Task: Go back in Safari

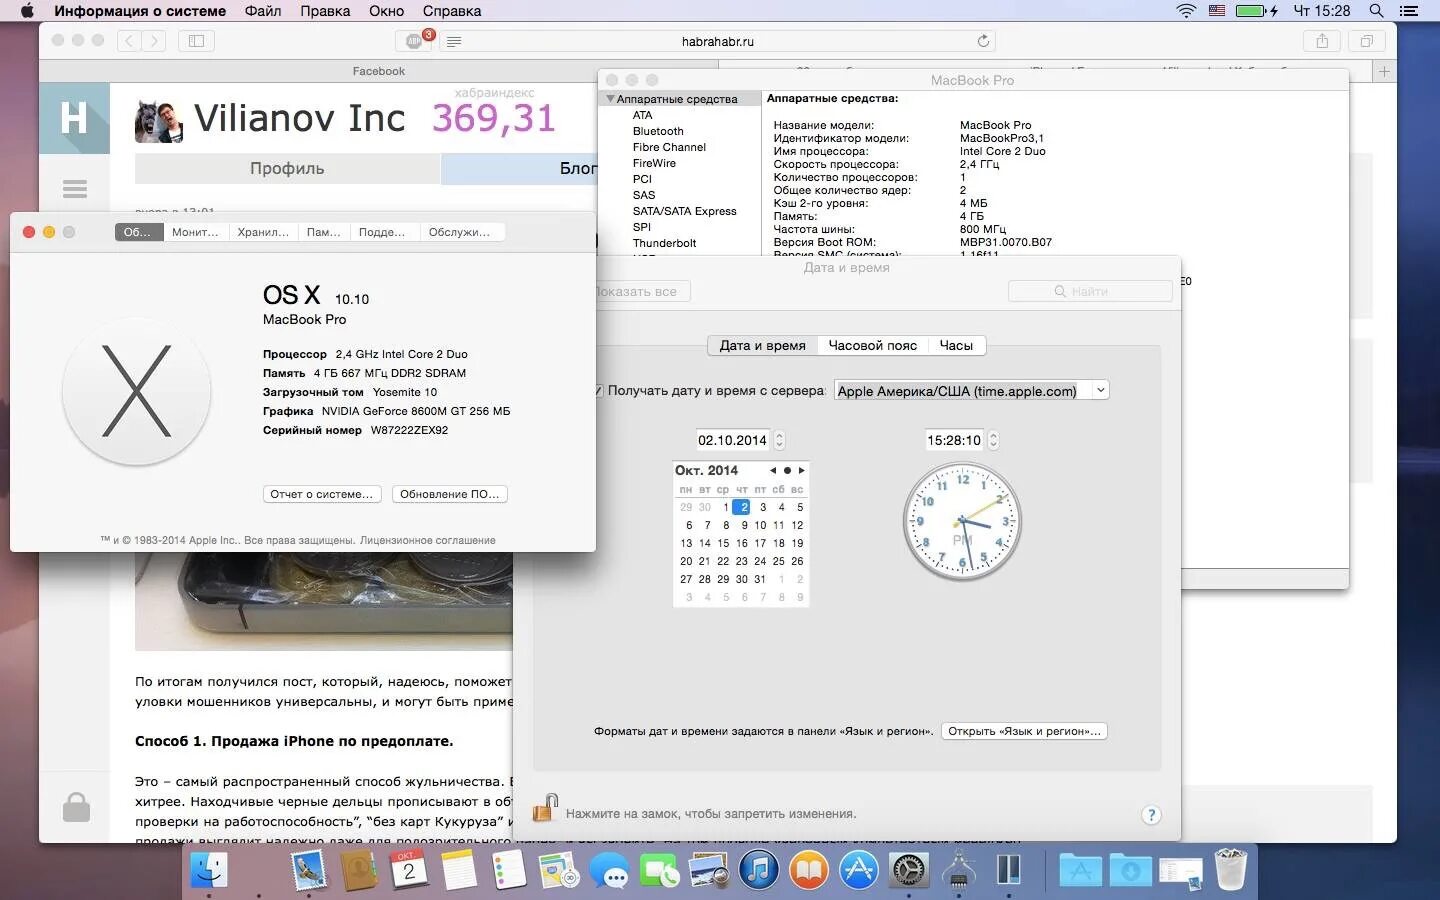Action: (x=129, y=41)
